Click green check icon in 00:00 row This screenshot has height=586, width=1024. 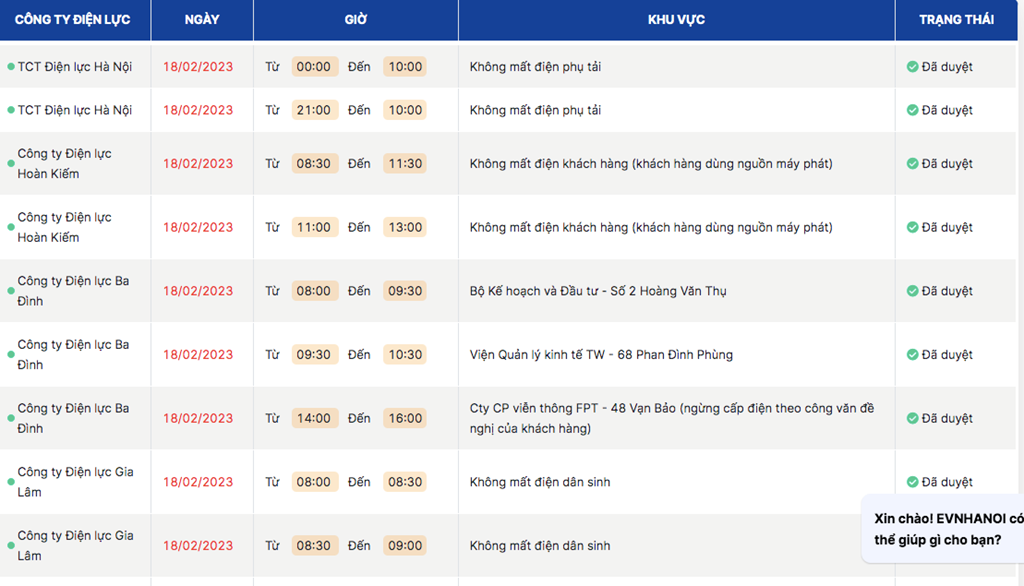tap(912, 67)
